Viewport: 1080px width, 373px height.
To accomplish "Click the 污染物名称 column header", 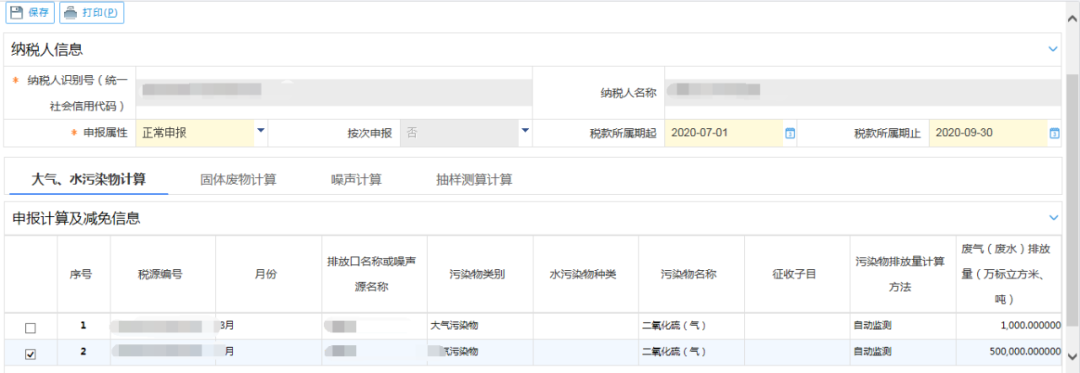I will coord(692,274).
